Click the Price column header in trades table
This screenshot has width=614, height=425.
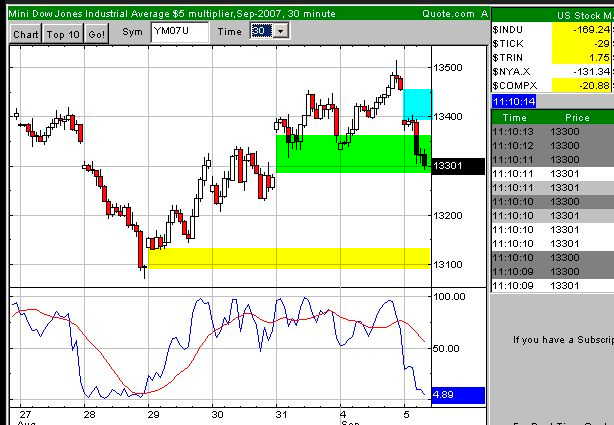point(577,117)
